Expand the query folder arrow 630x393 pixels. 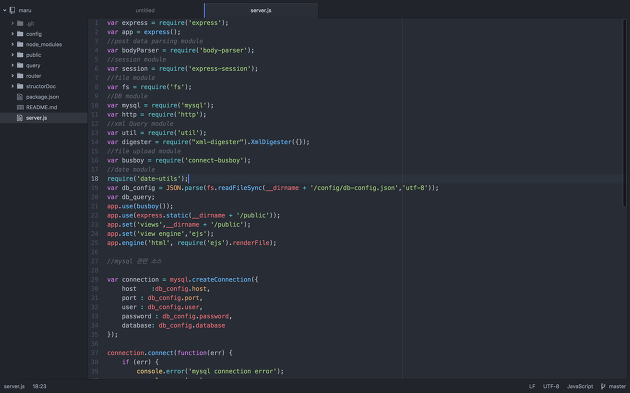coord(12,65)
